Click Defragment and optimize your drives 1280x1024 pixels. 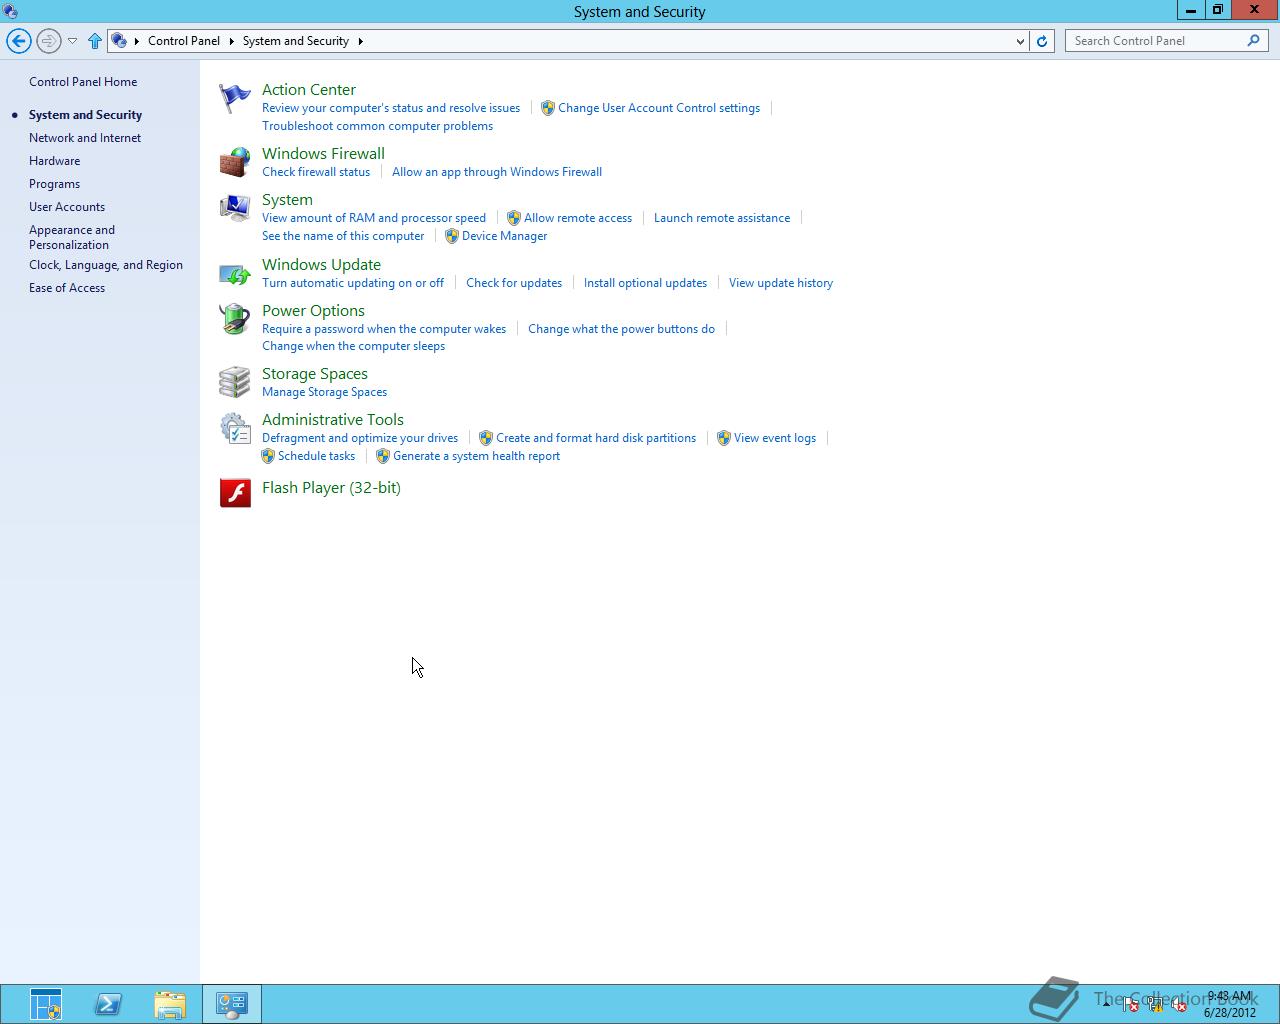pos(360,438)
